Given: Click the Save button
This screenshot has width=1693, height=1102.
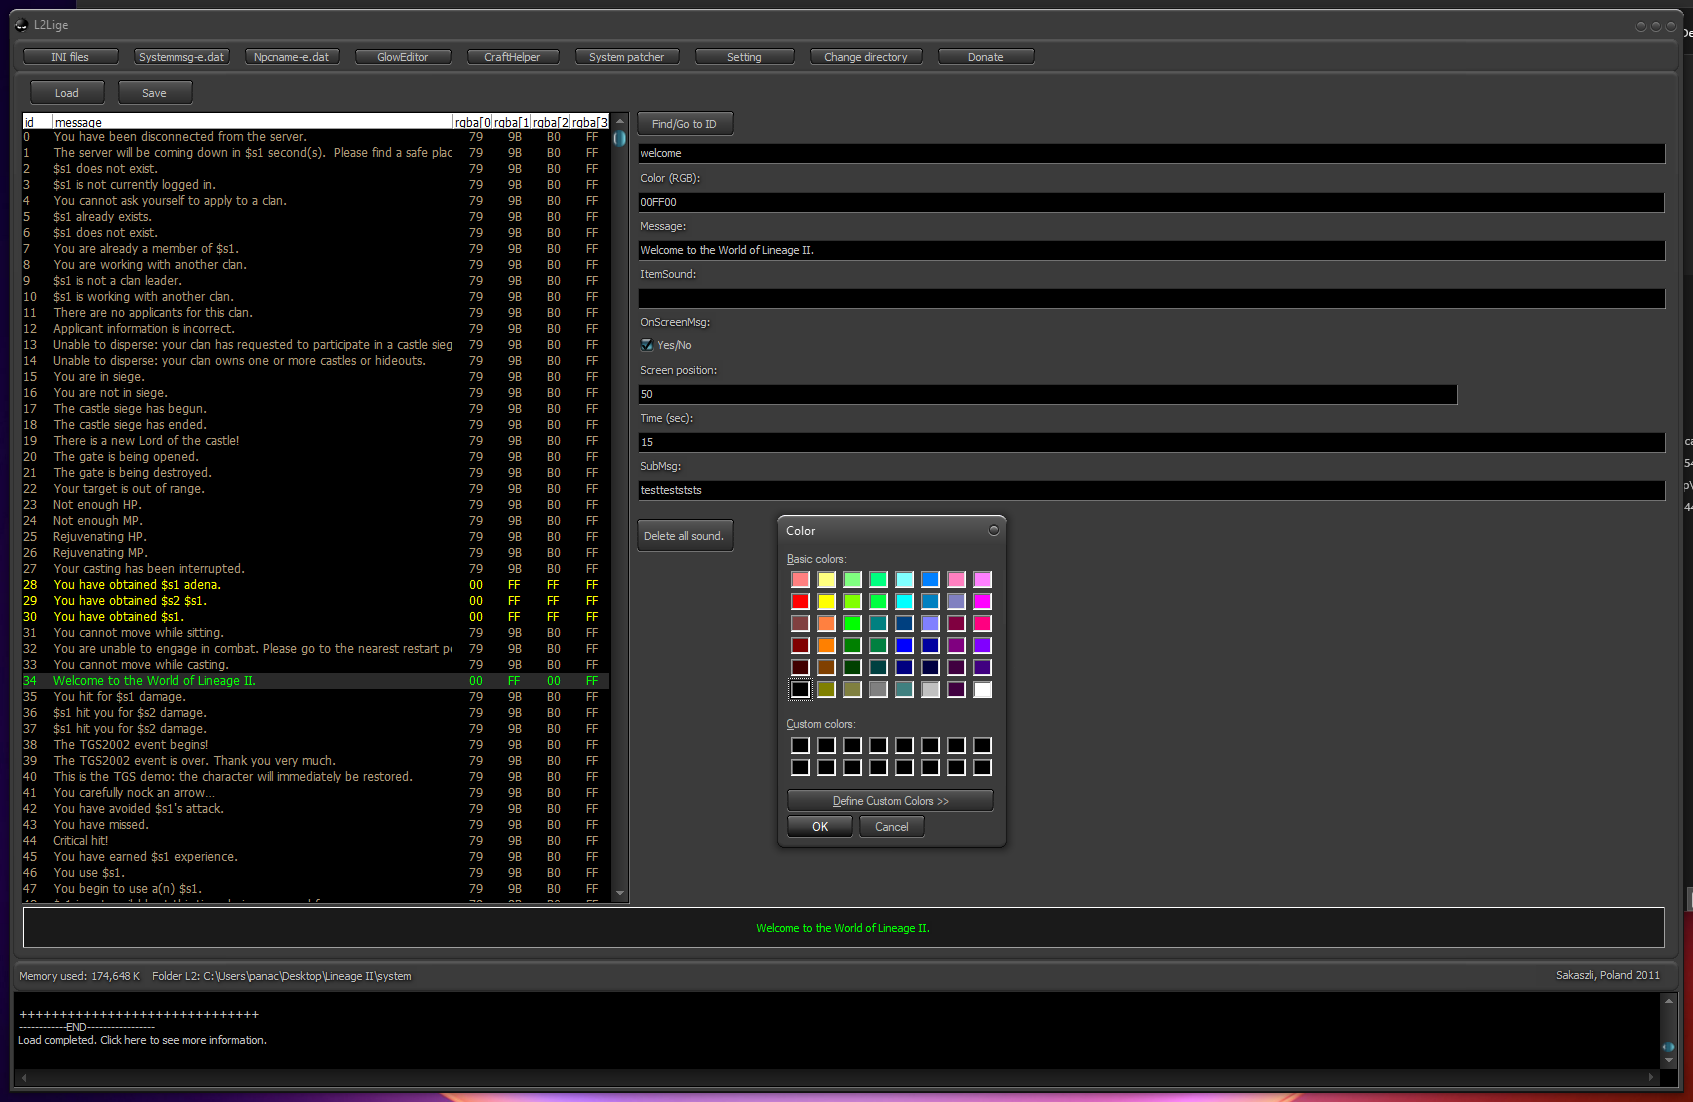Looking at the screenshot, I should [154, 93].
